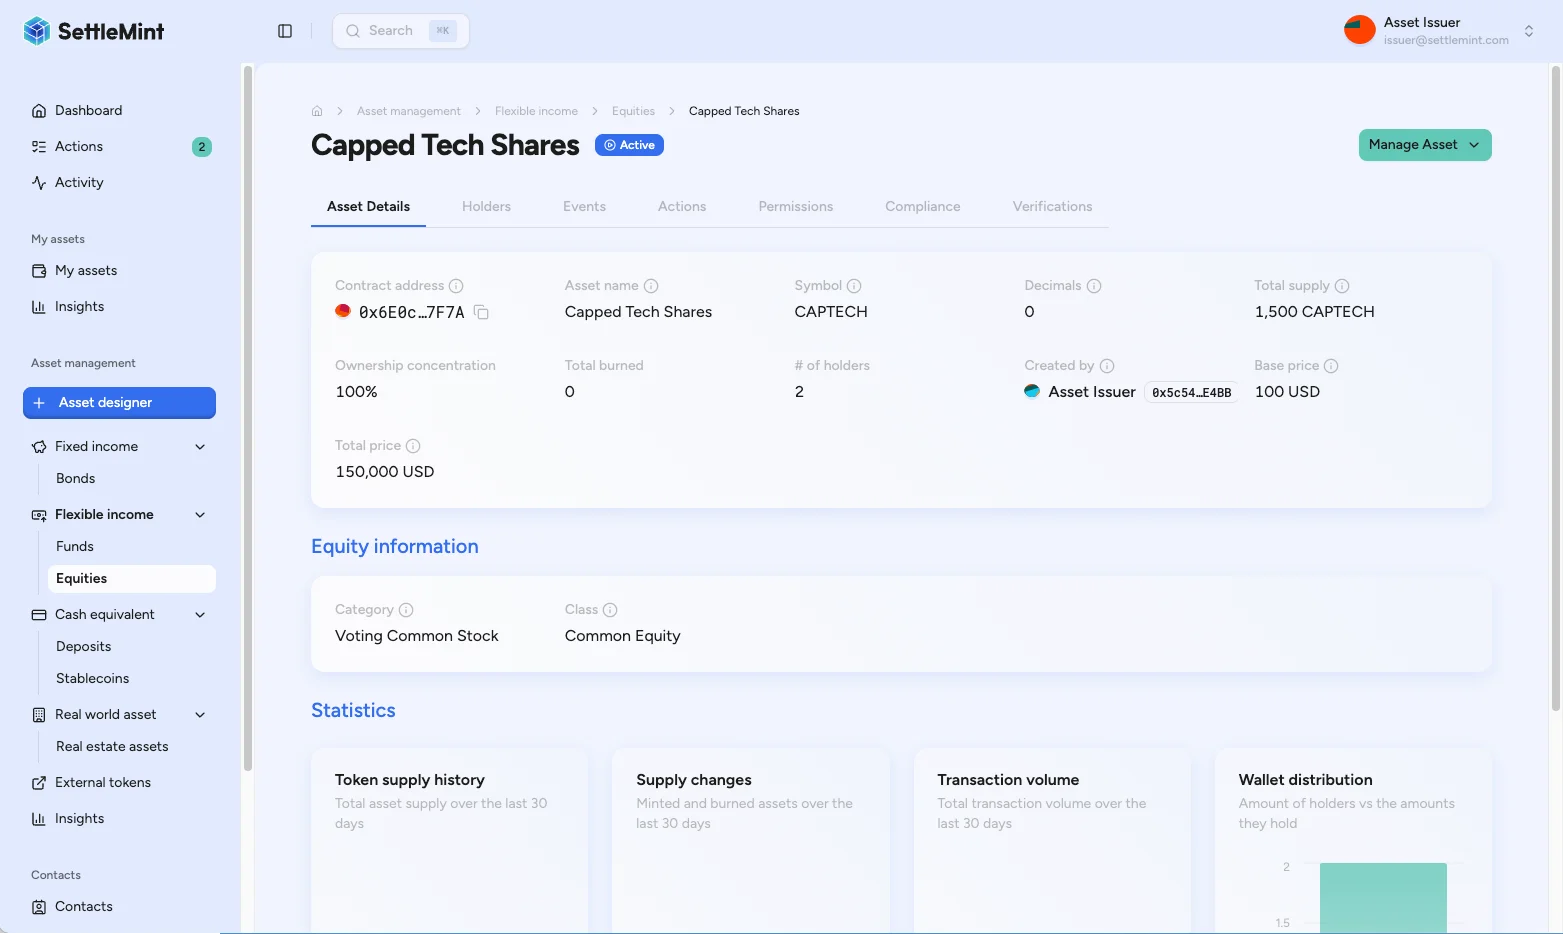
Task: Open the Manage Asset menu
Action: coord(1424,144)
